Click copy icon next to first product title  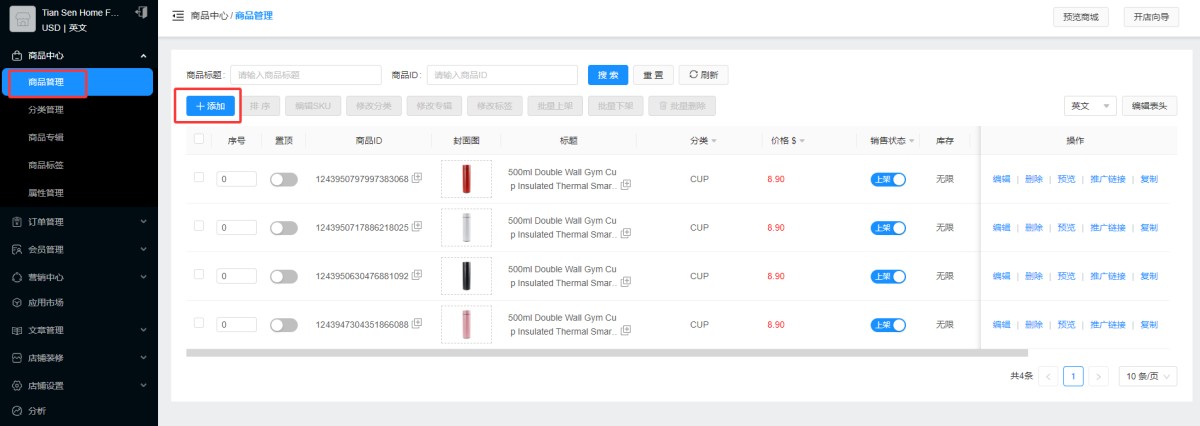[625, 185]
